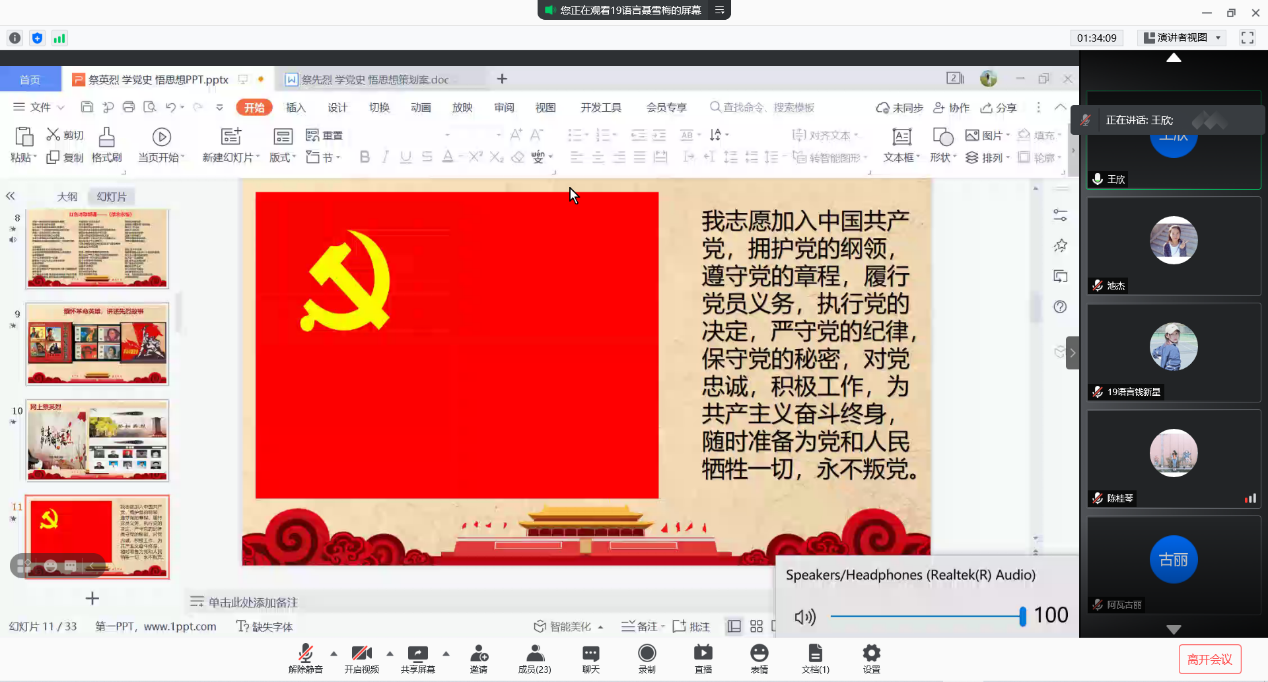This screenshot has height=682, width=1268.
Task: Open the 审阅 review tab
Action: [503, 107]
